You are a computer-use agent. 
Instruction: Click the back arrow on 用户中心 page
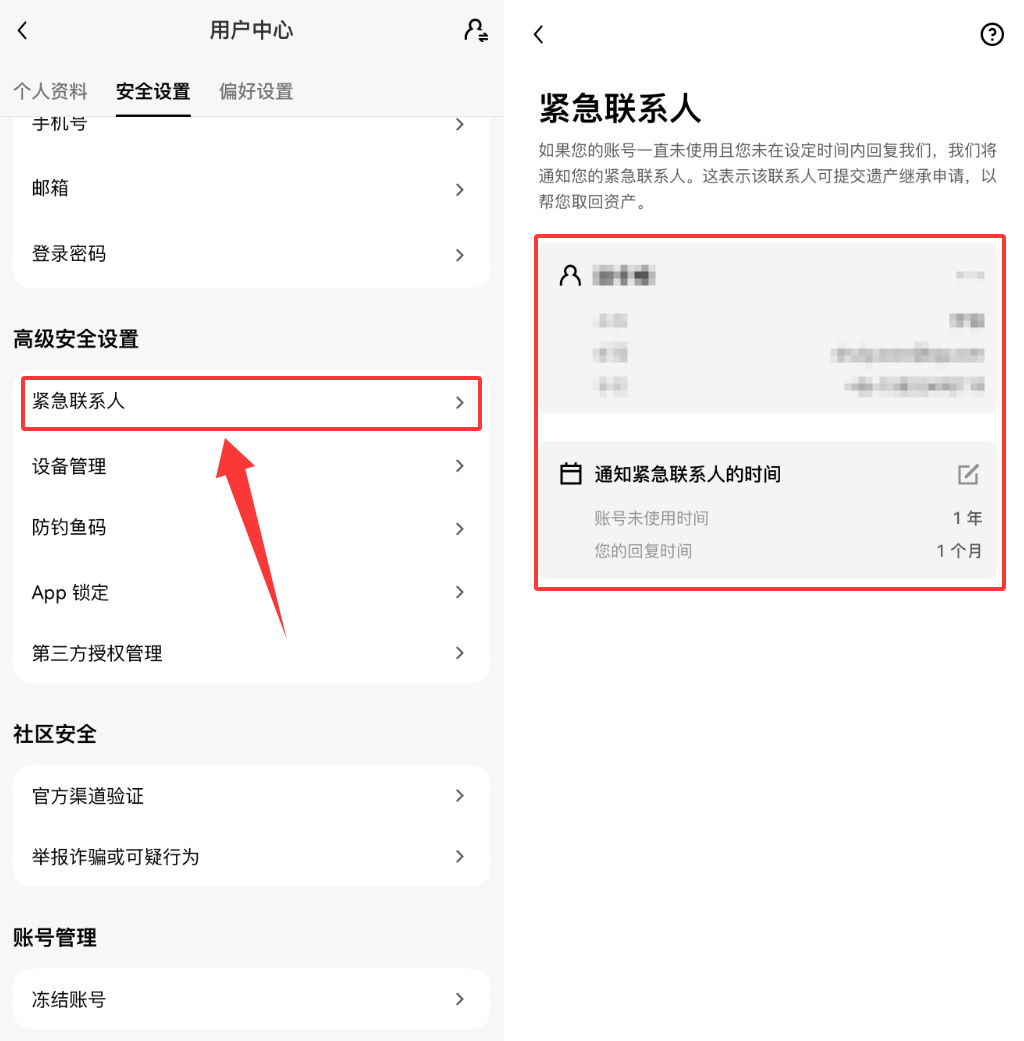[x=22, y=30]
